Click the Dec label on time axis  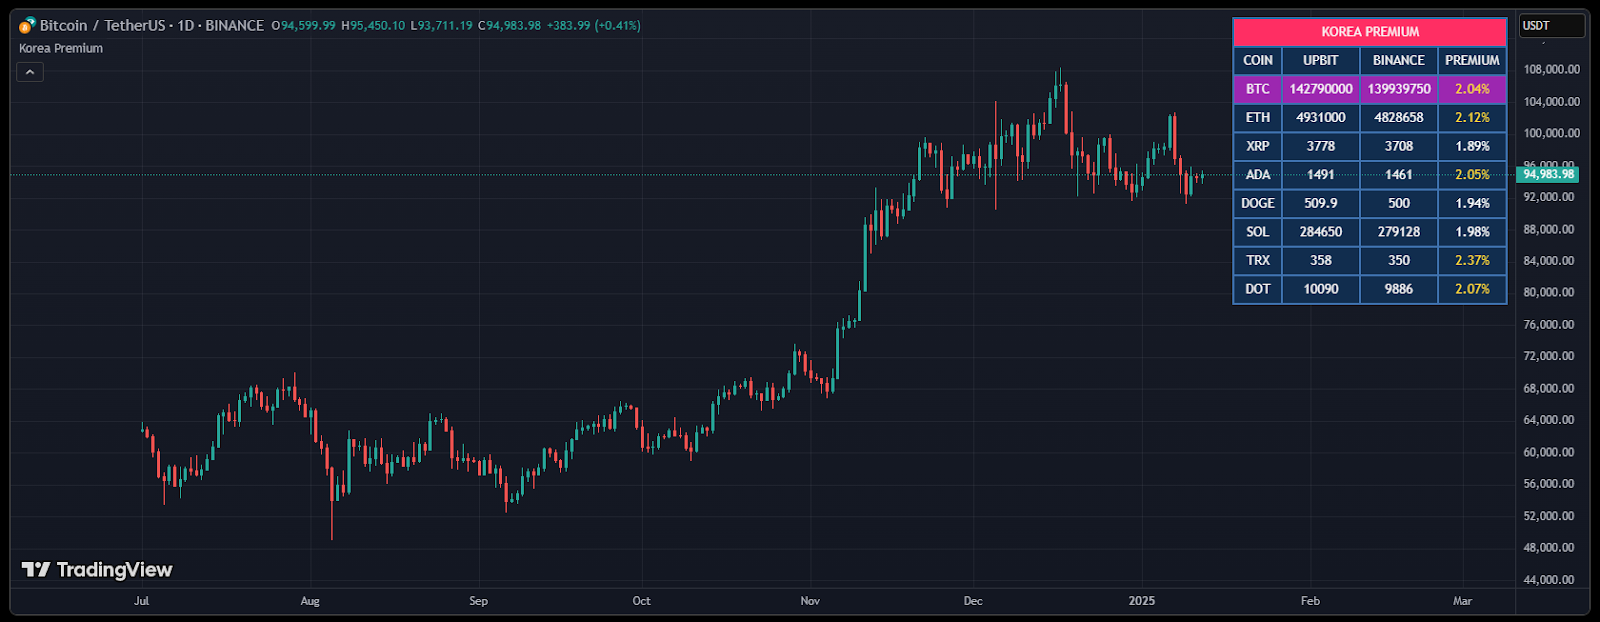pos(973,601)
